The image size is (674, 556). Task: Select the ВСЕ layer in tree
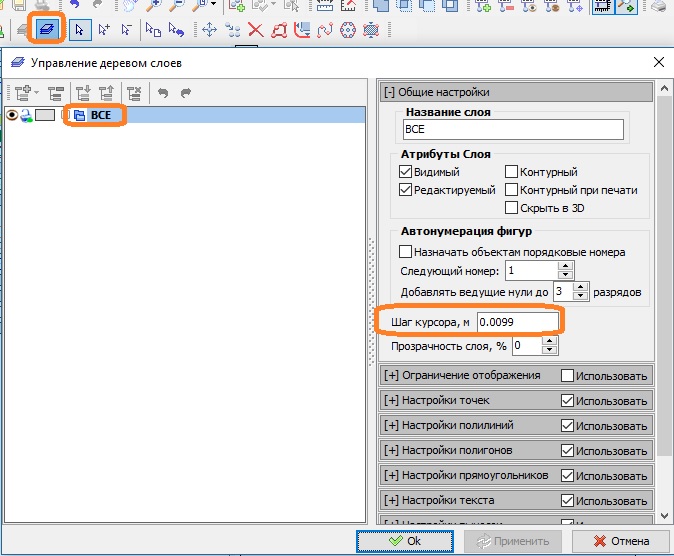click(x=100, y=115)
